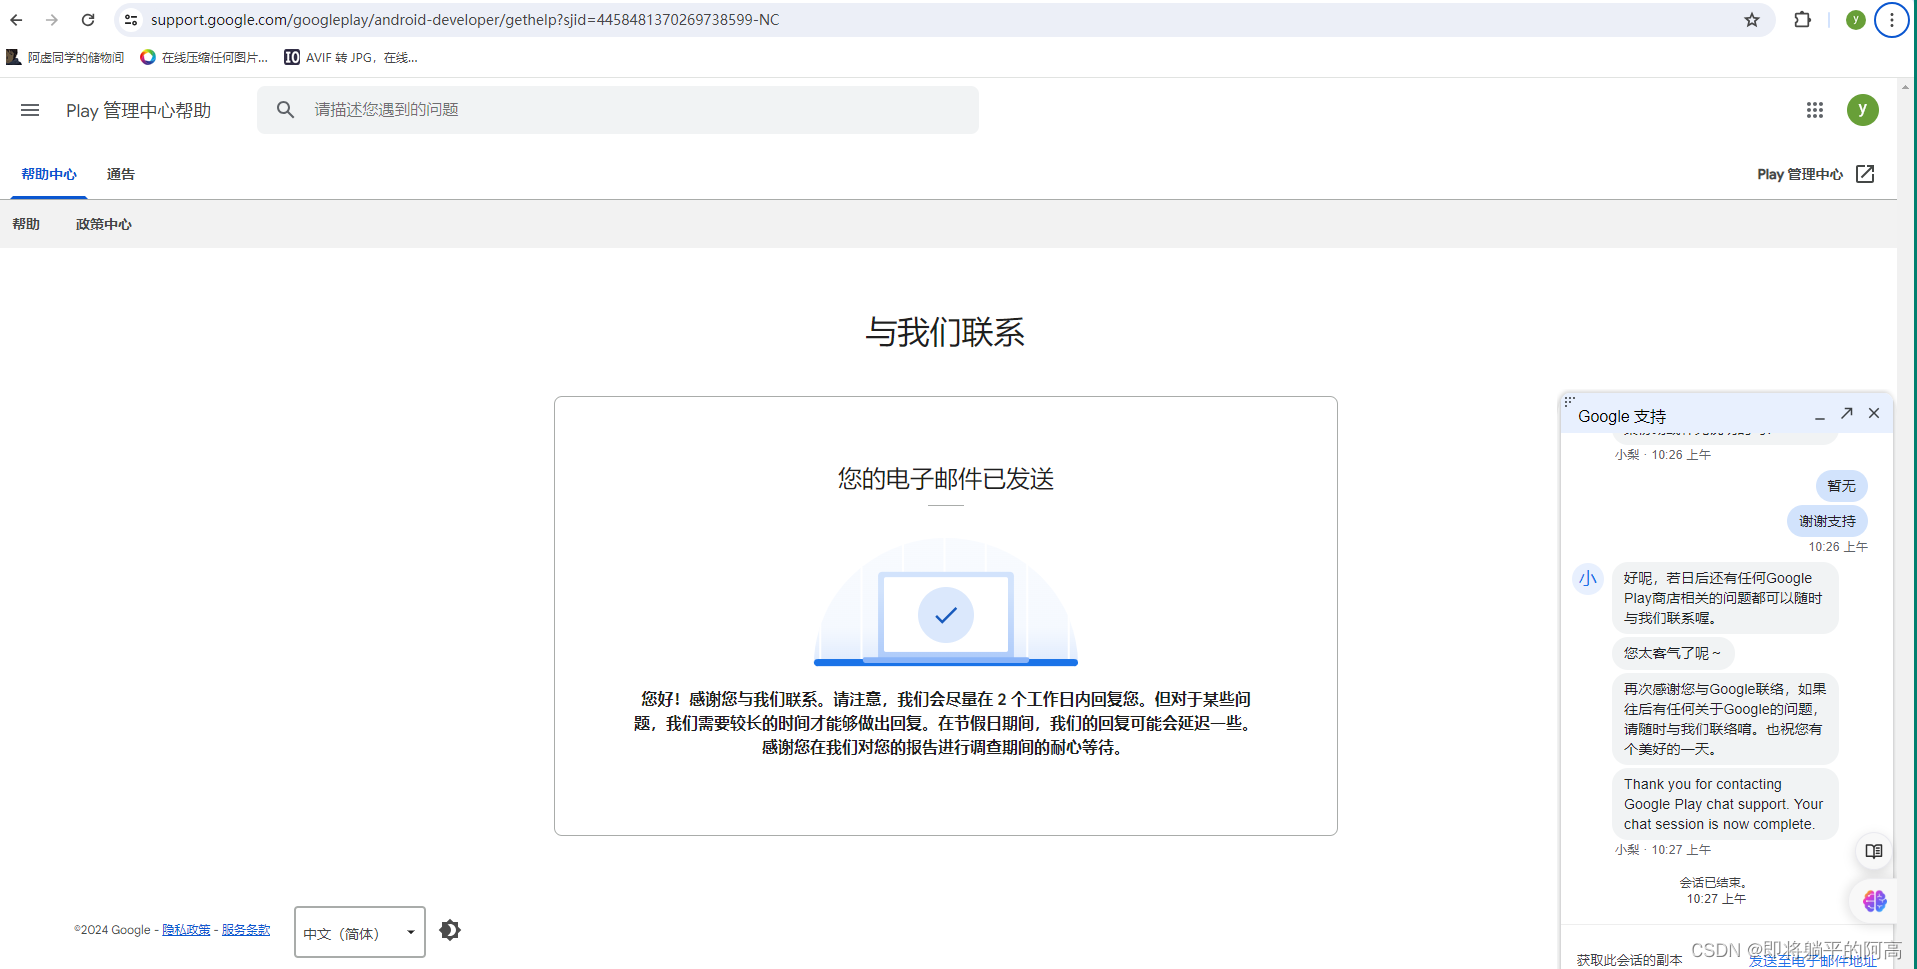Open Chrome profile avatar in toolbar
Viewport: 1917px width, 969px height.
coord(1855,20)
